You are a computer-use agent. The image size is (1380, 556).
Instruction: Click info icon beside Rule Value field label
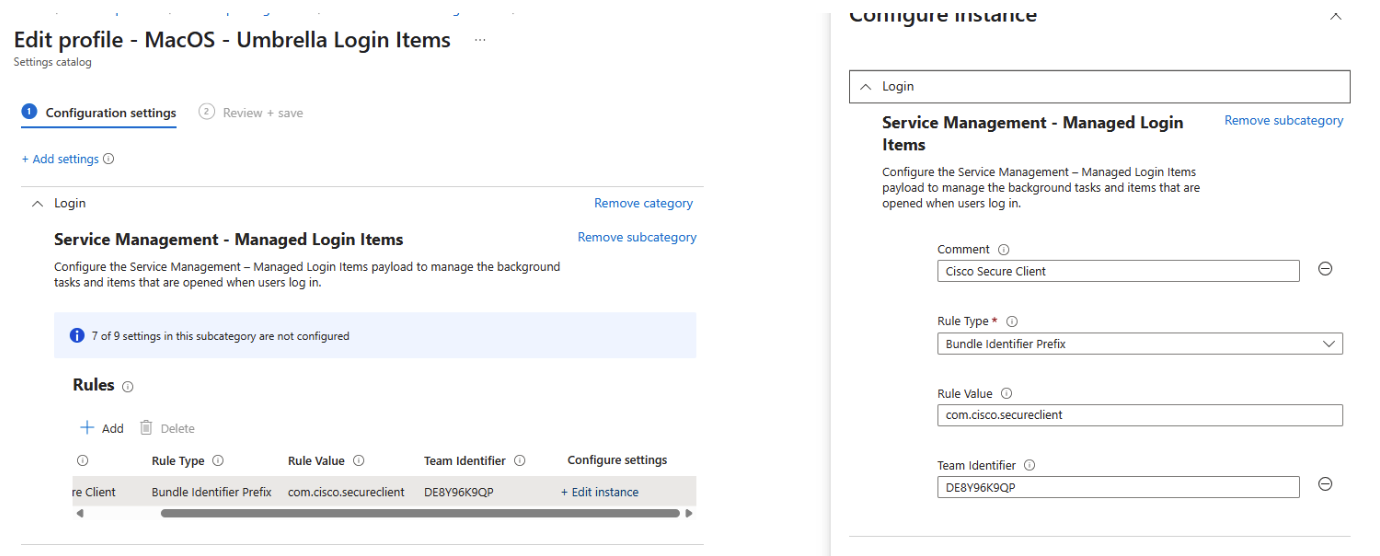(x=1007, y=394)
